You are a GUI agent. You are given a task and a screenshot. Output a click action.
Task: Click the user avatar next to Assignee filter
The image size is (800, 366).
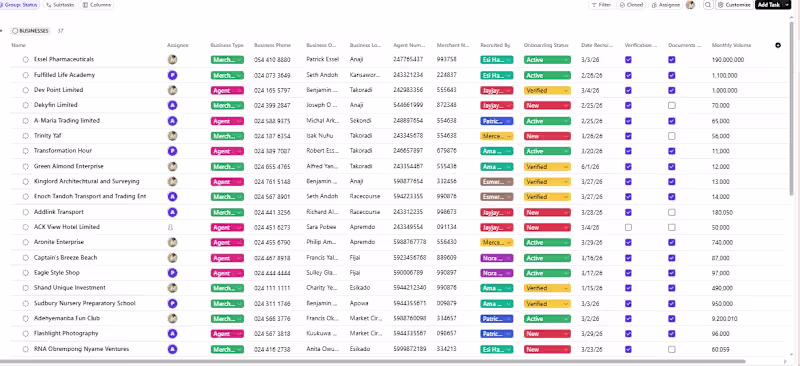(x=690, y=5)
